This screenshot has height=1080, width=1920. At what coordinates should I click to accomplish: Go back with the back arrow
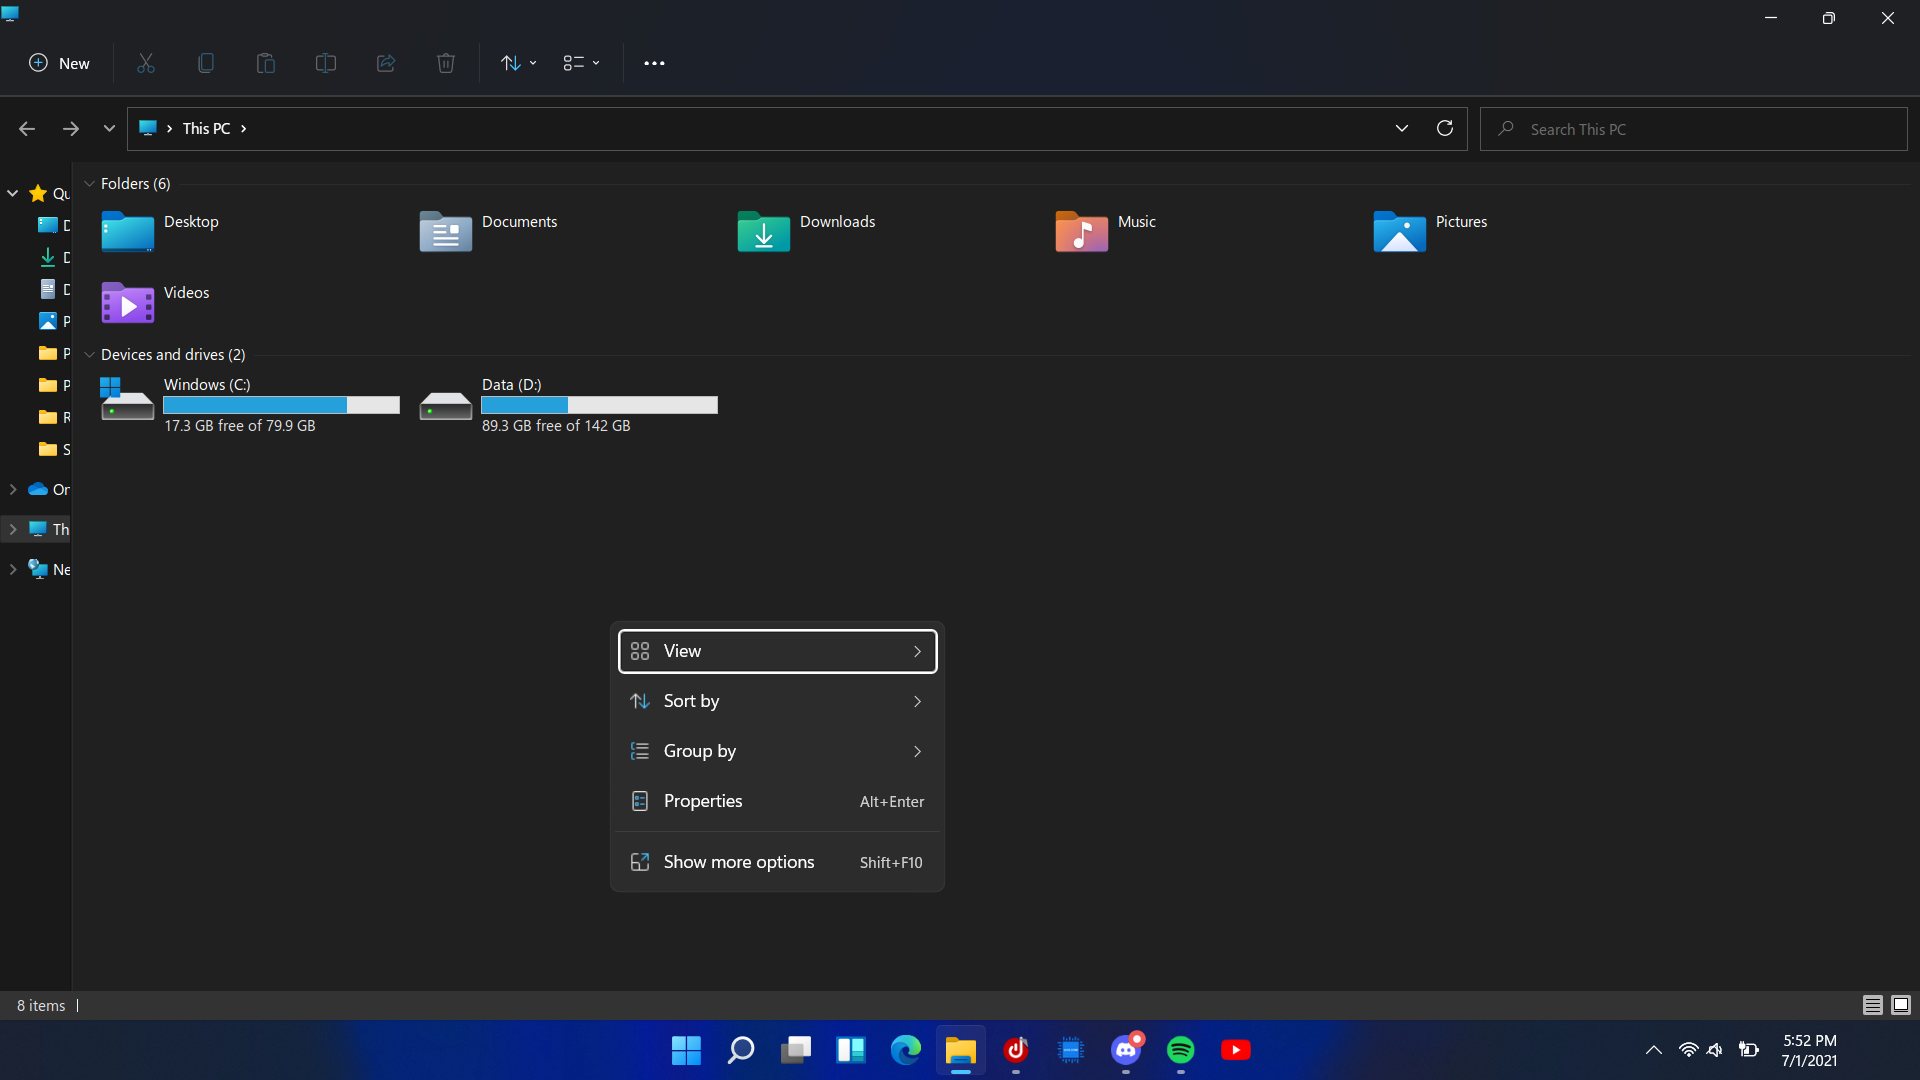[x=27, y=129]
